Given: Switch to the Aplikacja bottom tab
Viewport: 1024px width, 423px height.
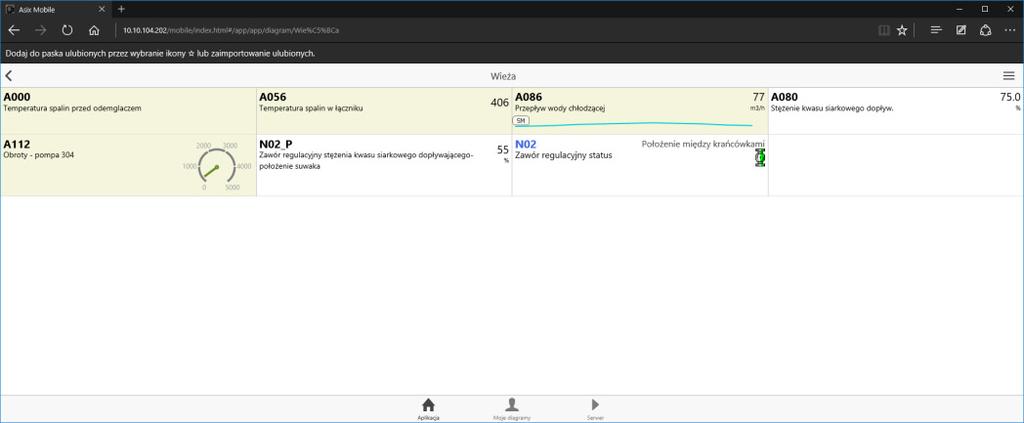Looking at the screenshot, I should click(428, 409).
